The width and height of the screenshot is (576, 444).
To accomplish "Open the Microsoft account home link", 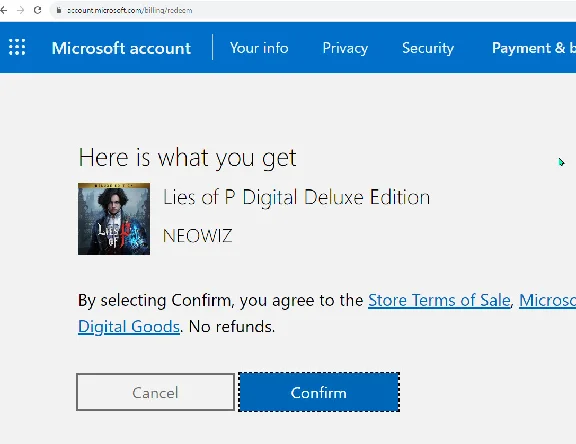I will pyautogui.click(x=121, y=48).
